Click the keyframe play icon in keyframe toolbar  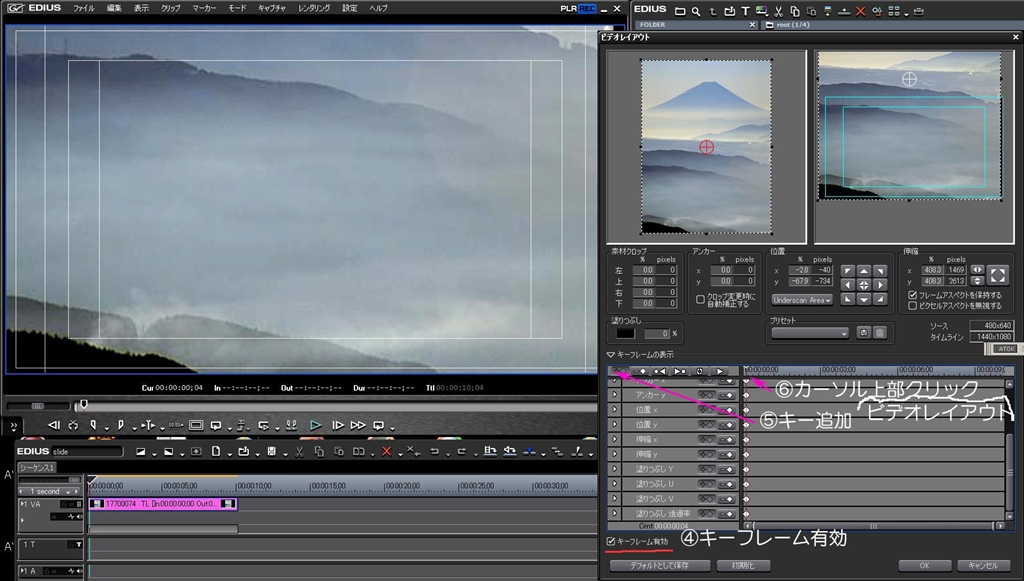(719, 371)
